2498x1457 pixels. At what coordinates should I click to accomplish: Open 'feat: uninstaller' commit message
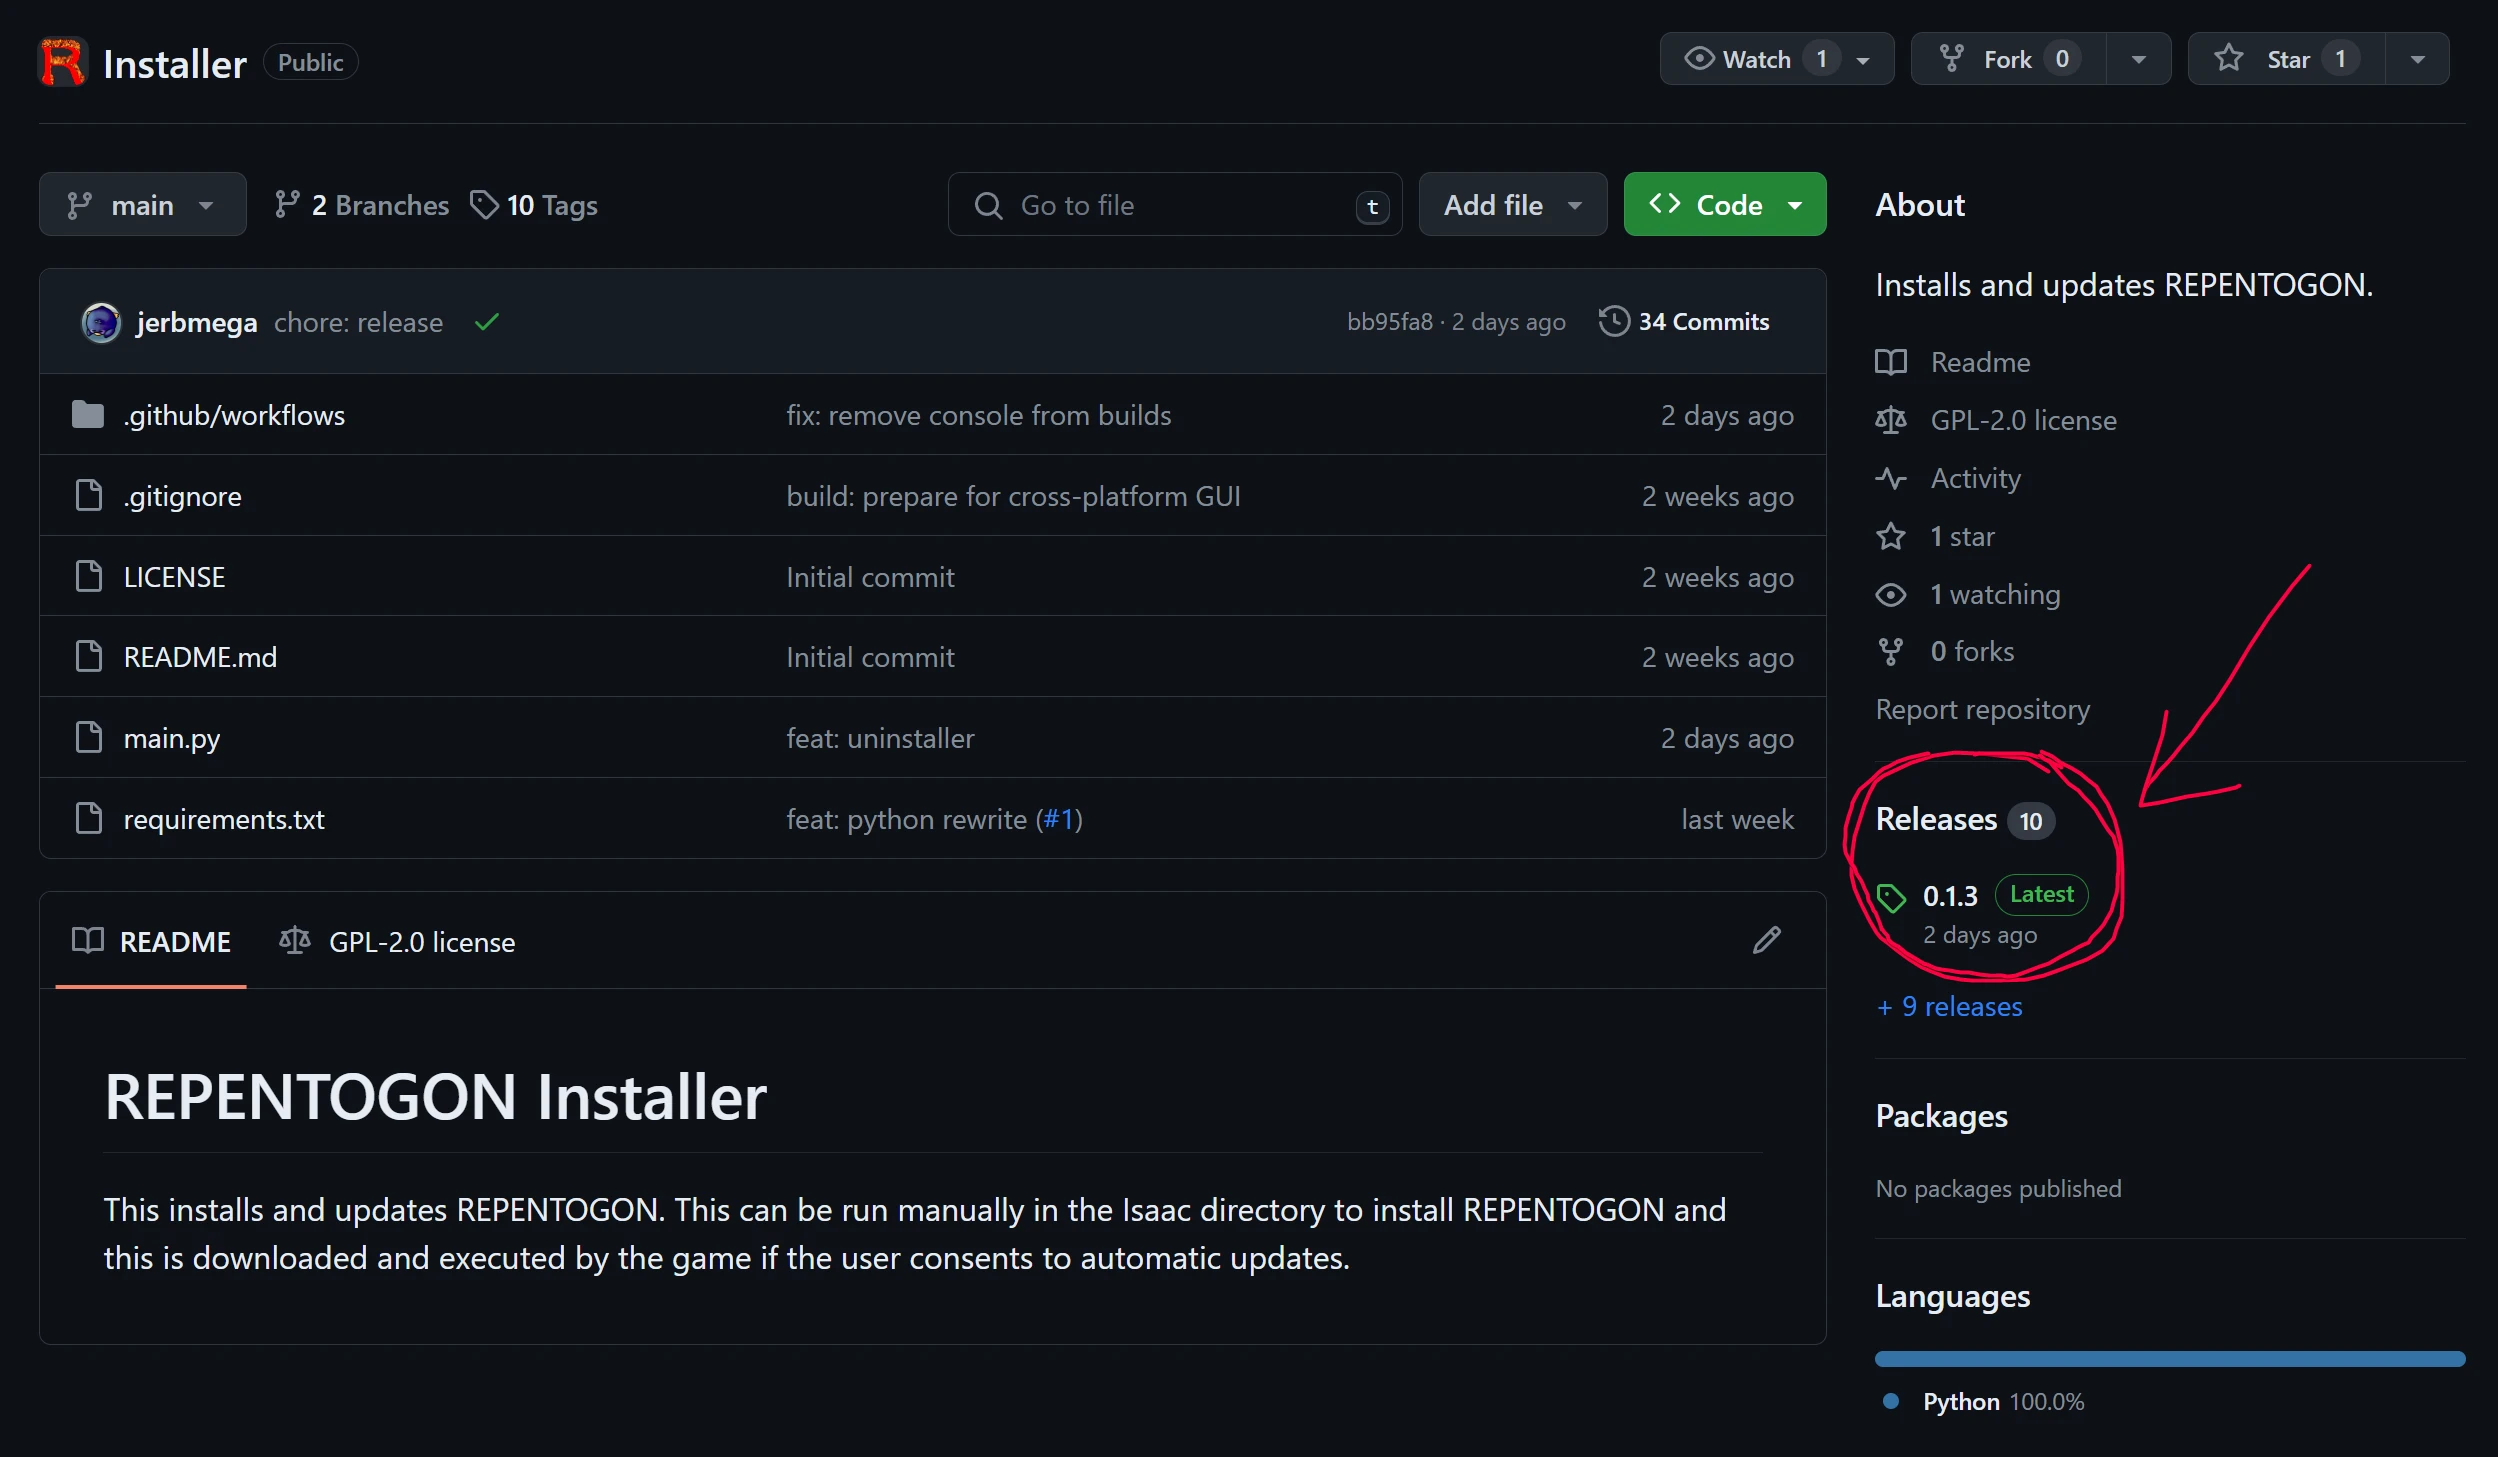pos(880,738)
